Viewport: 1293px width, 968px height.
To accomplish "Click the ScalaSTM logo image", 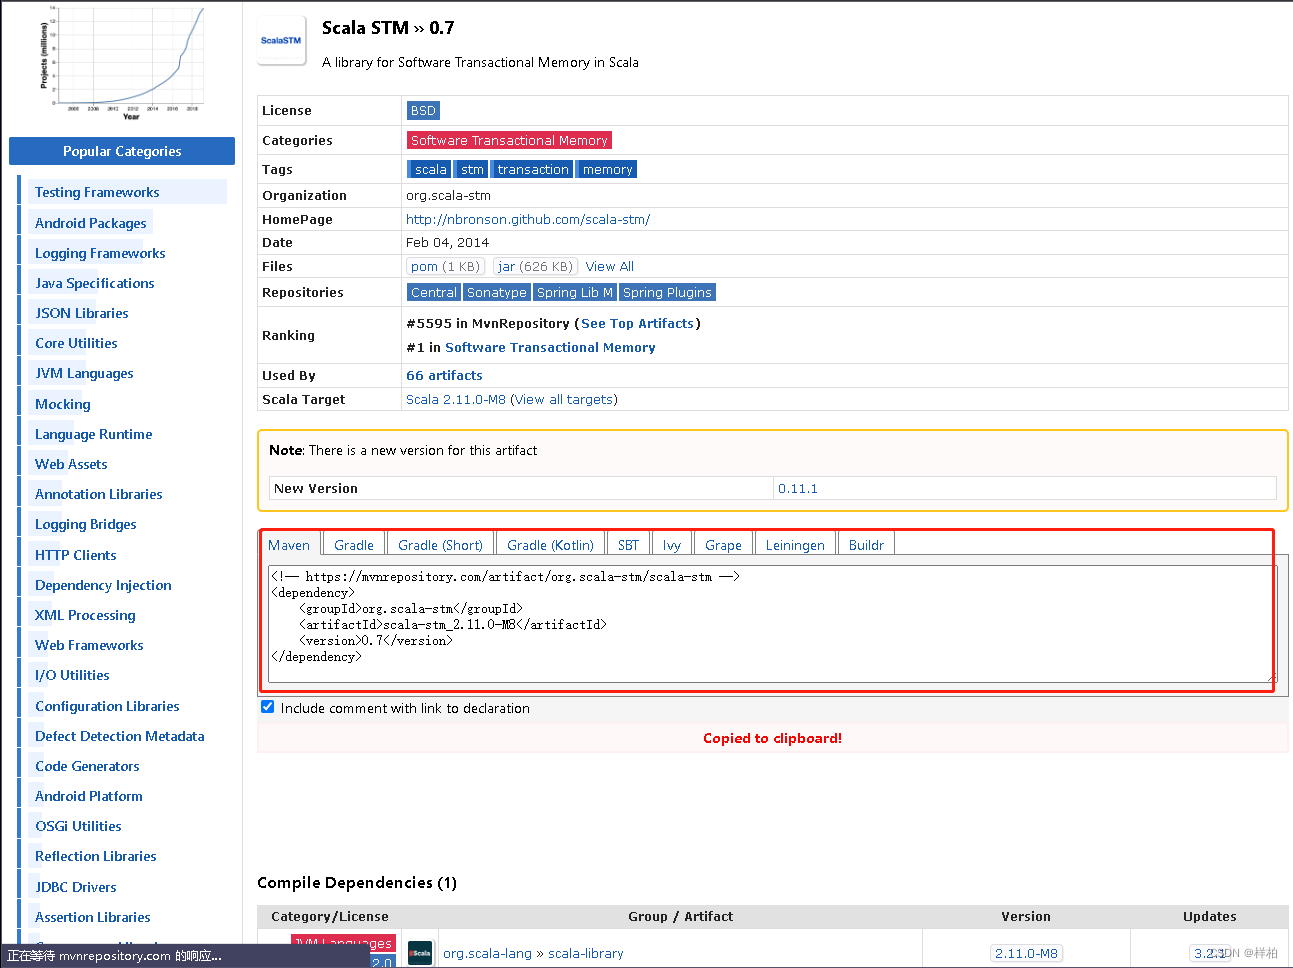I will pyautogui.click(x=281, y=41).
